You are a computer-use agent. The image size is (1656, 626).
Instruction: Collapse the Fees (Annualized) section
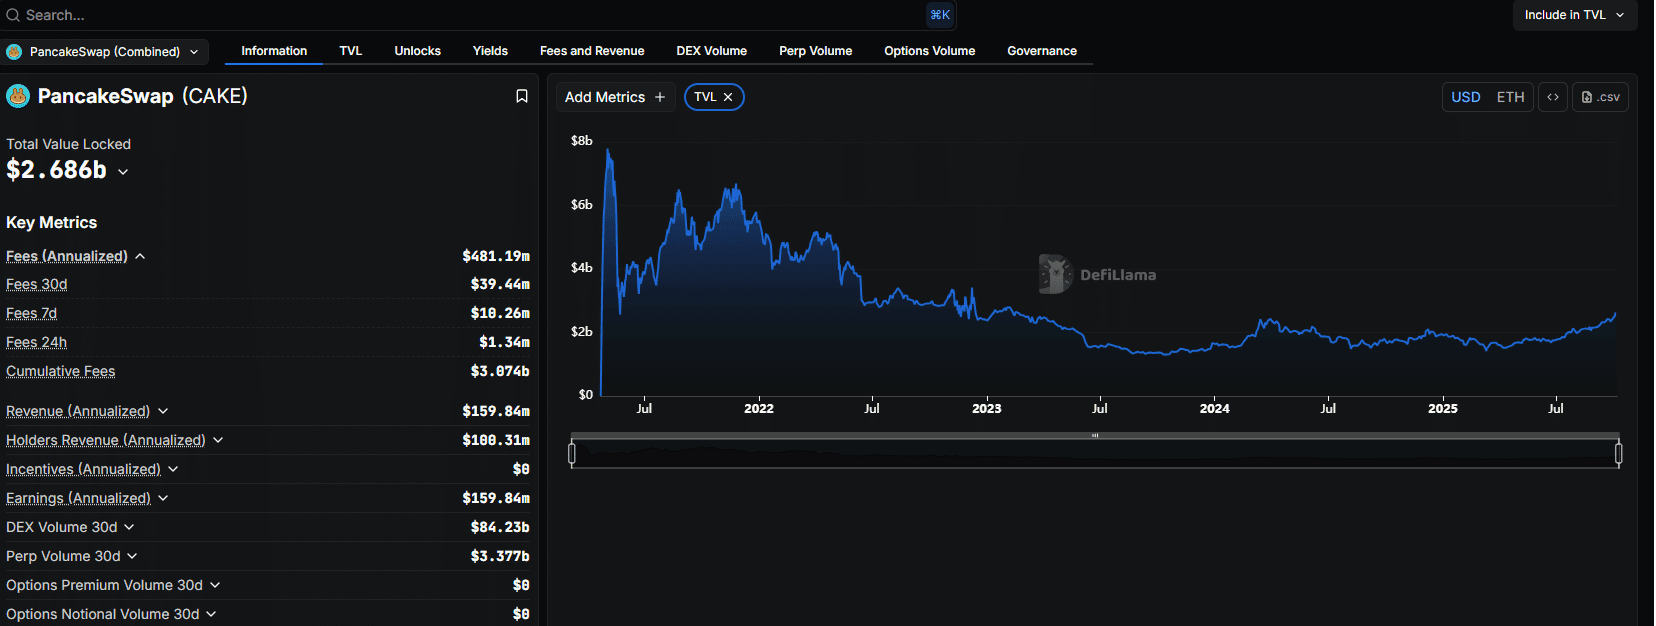(x=140, y=257)
